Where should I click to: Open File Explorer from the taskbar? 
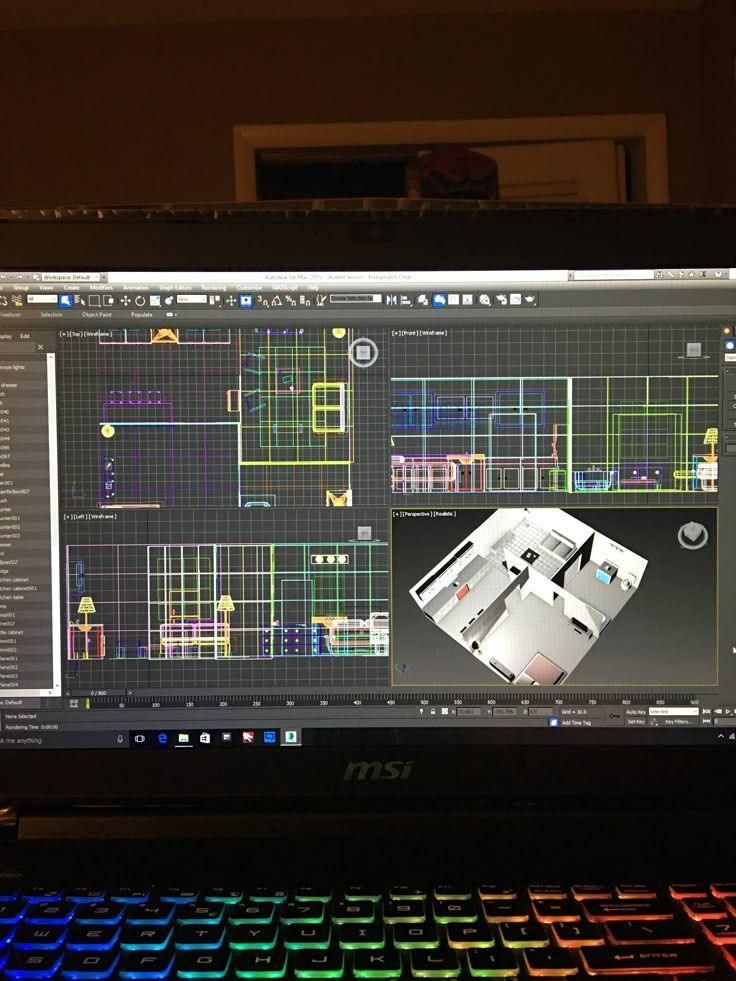pos(183,738)
